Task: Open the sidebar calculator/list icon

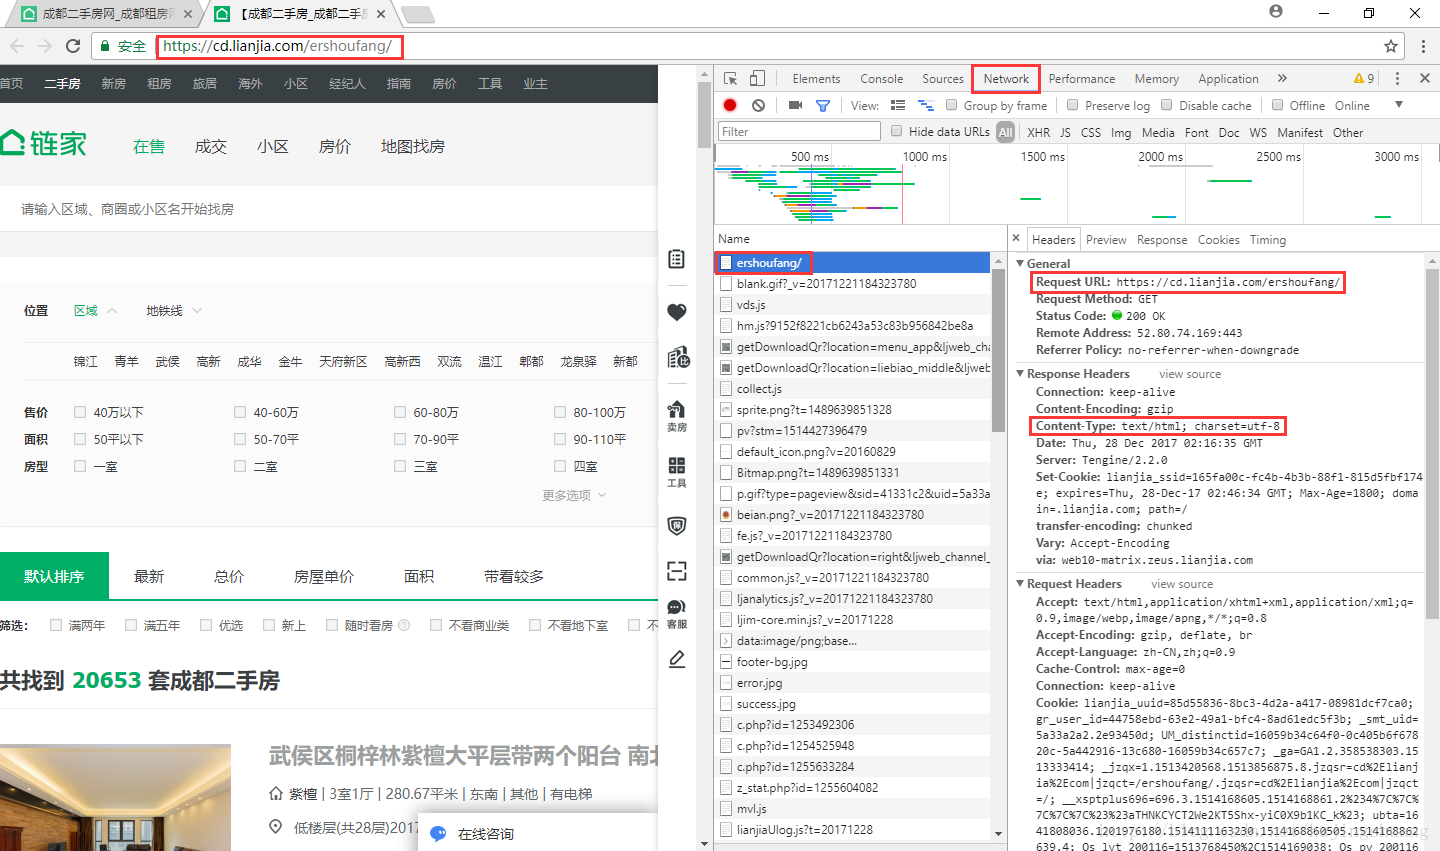Action: 677,259
